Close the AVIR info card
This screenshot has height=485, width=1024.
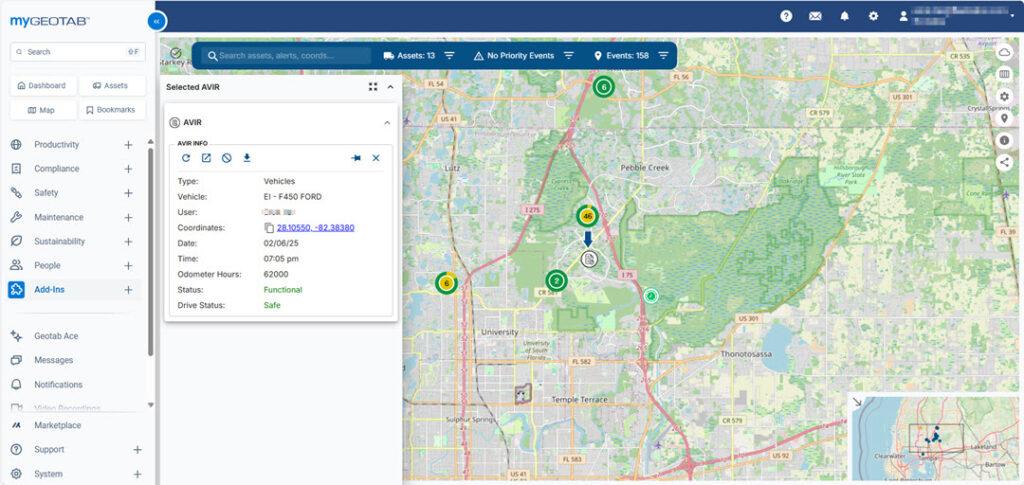tap(376, 158)
